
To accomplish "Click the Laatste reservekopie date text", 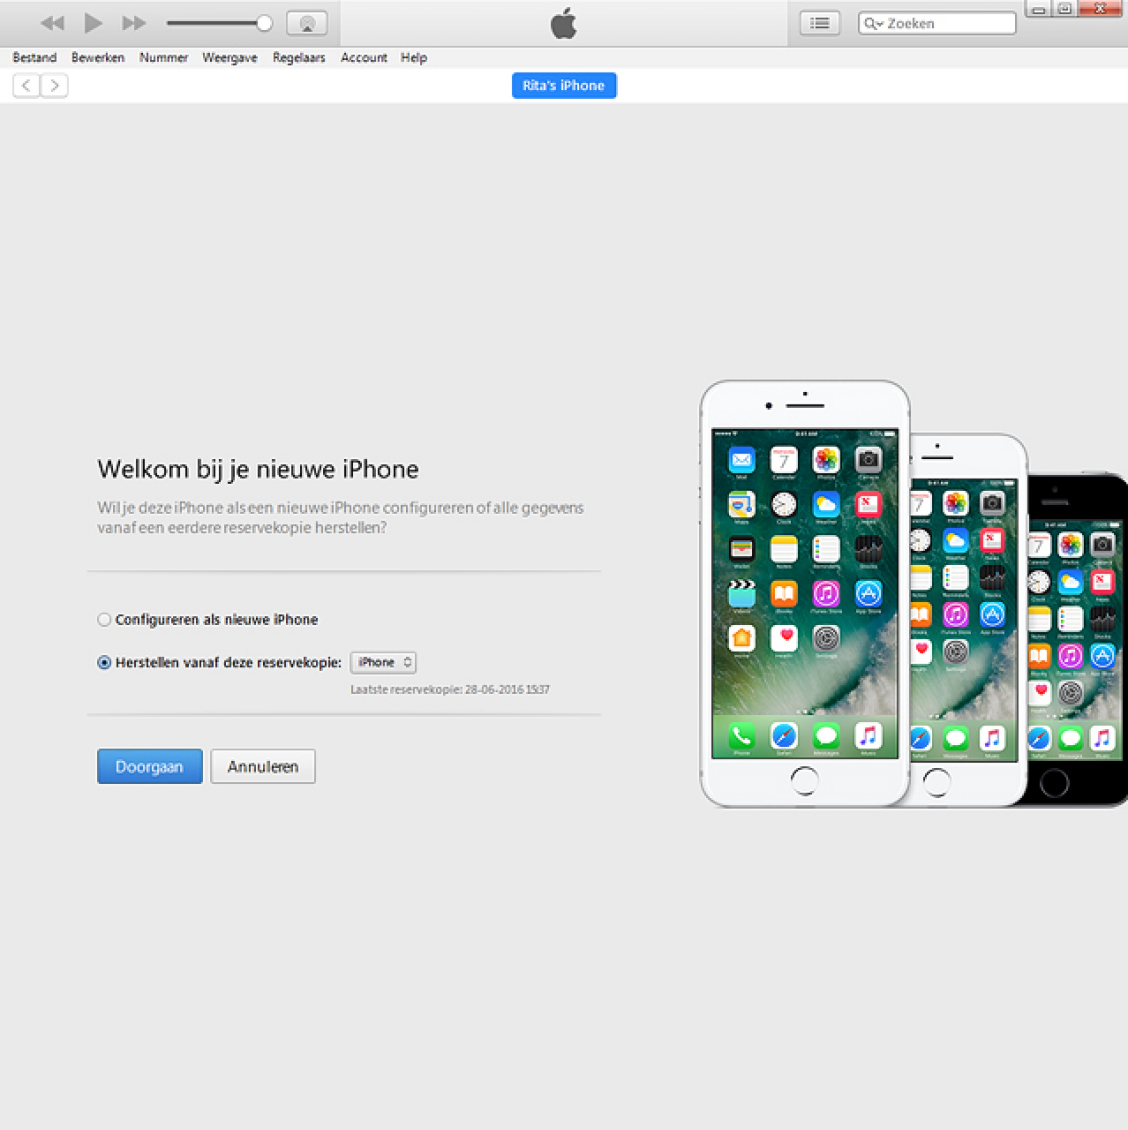I will tap(450, 690).
